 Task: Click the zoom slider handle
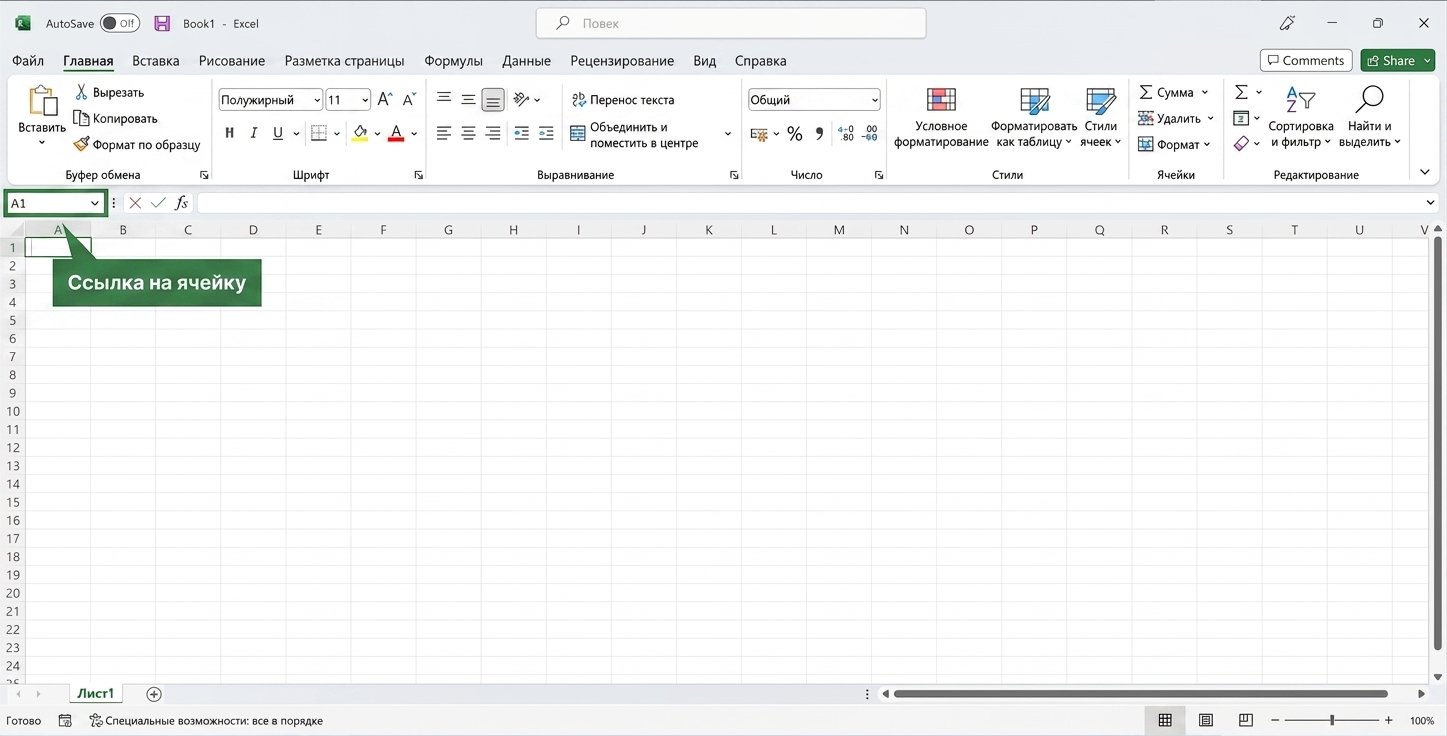click(x=1332, y=720)
